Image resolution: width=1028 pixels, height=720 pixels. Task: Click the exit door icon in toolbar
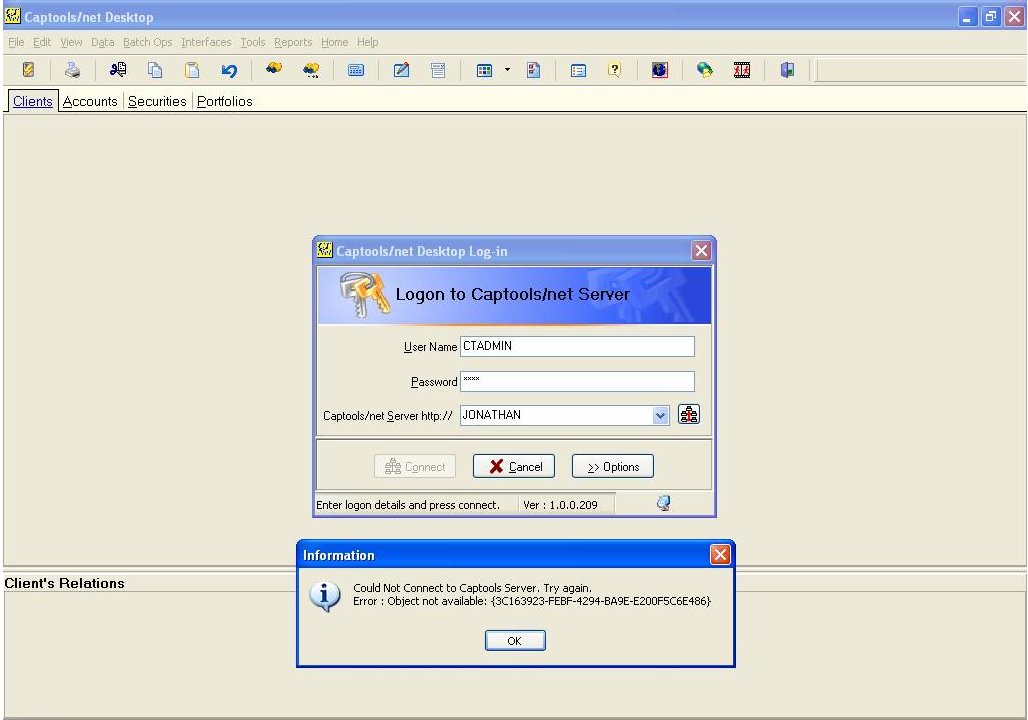tap(787, 70)
